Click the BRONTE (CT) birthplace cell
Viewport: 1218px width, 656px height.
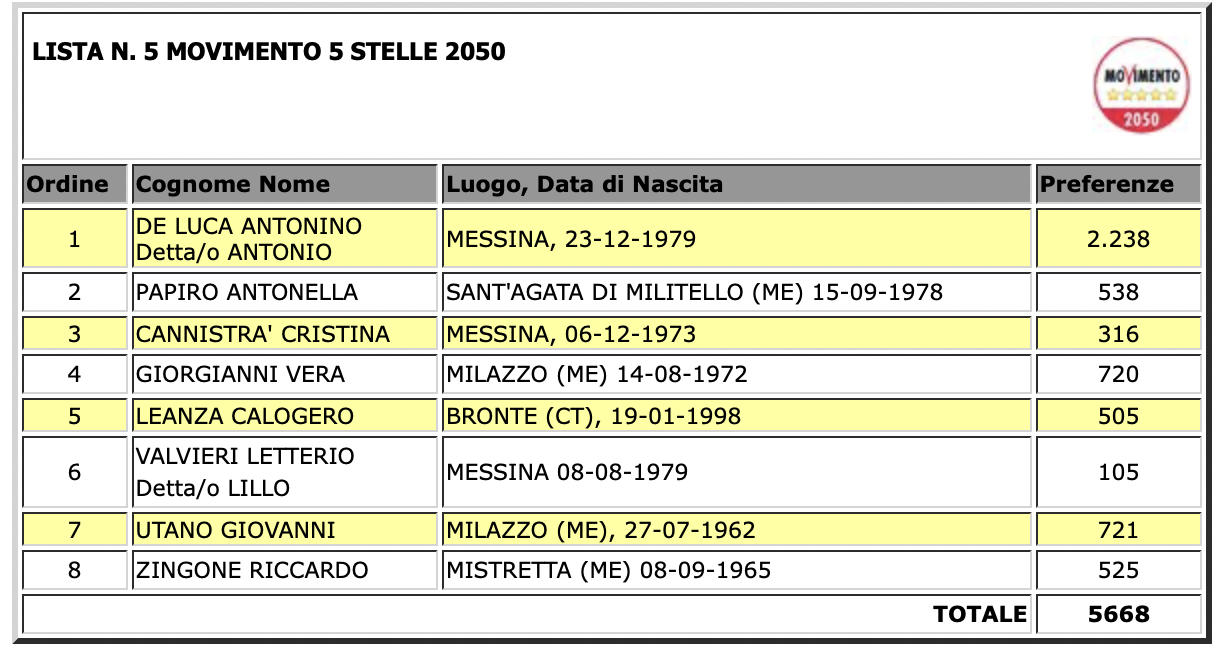pyautogui.click(x=737, y=416)
